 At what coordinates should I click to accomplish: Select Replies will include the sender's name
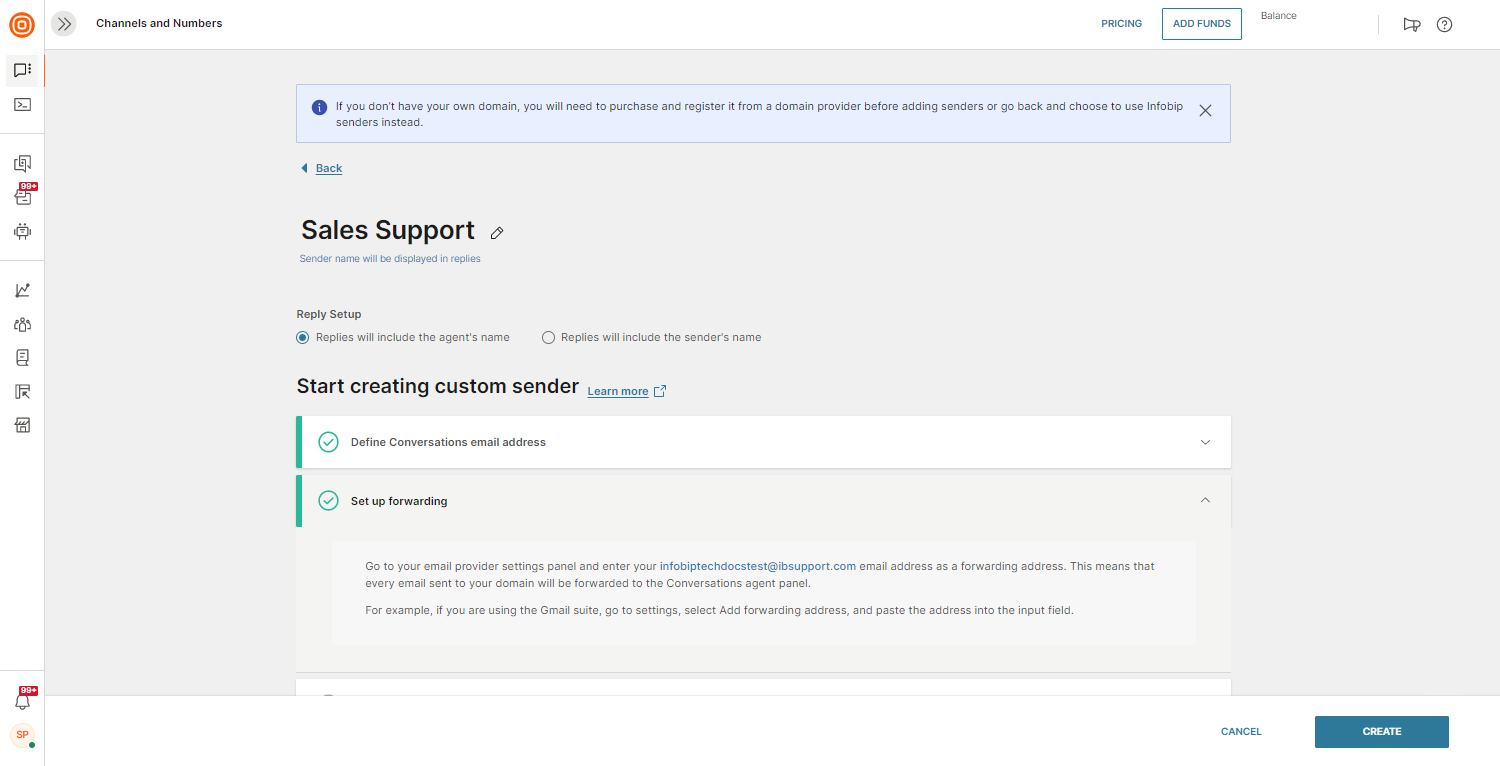pos(548,338)
